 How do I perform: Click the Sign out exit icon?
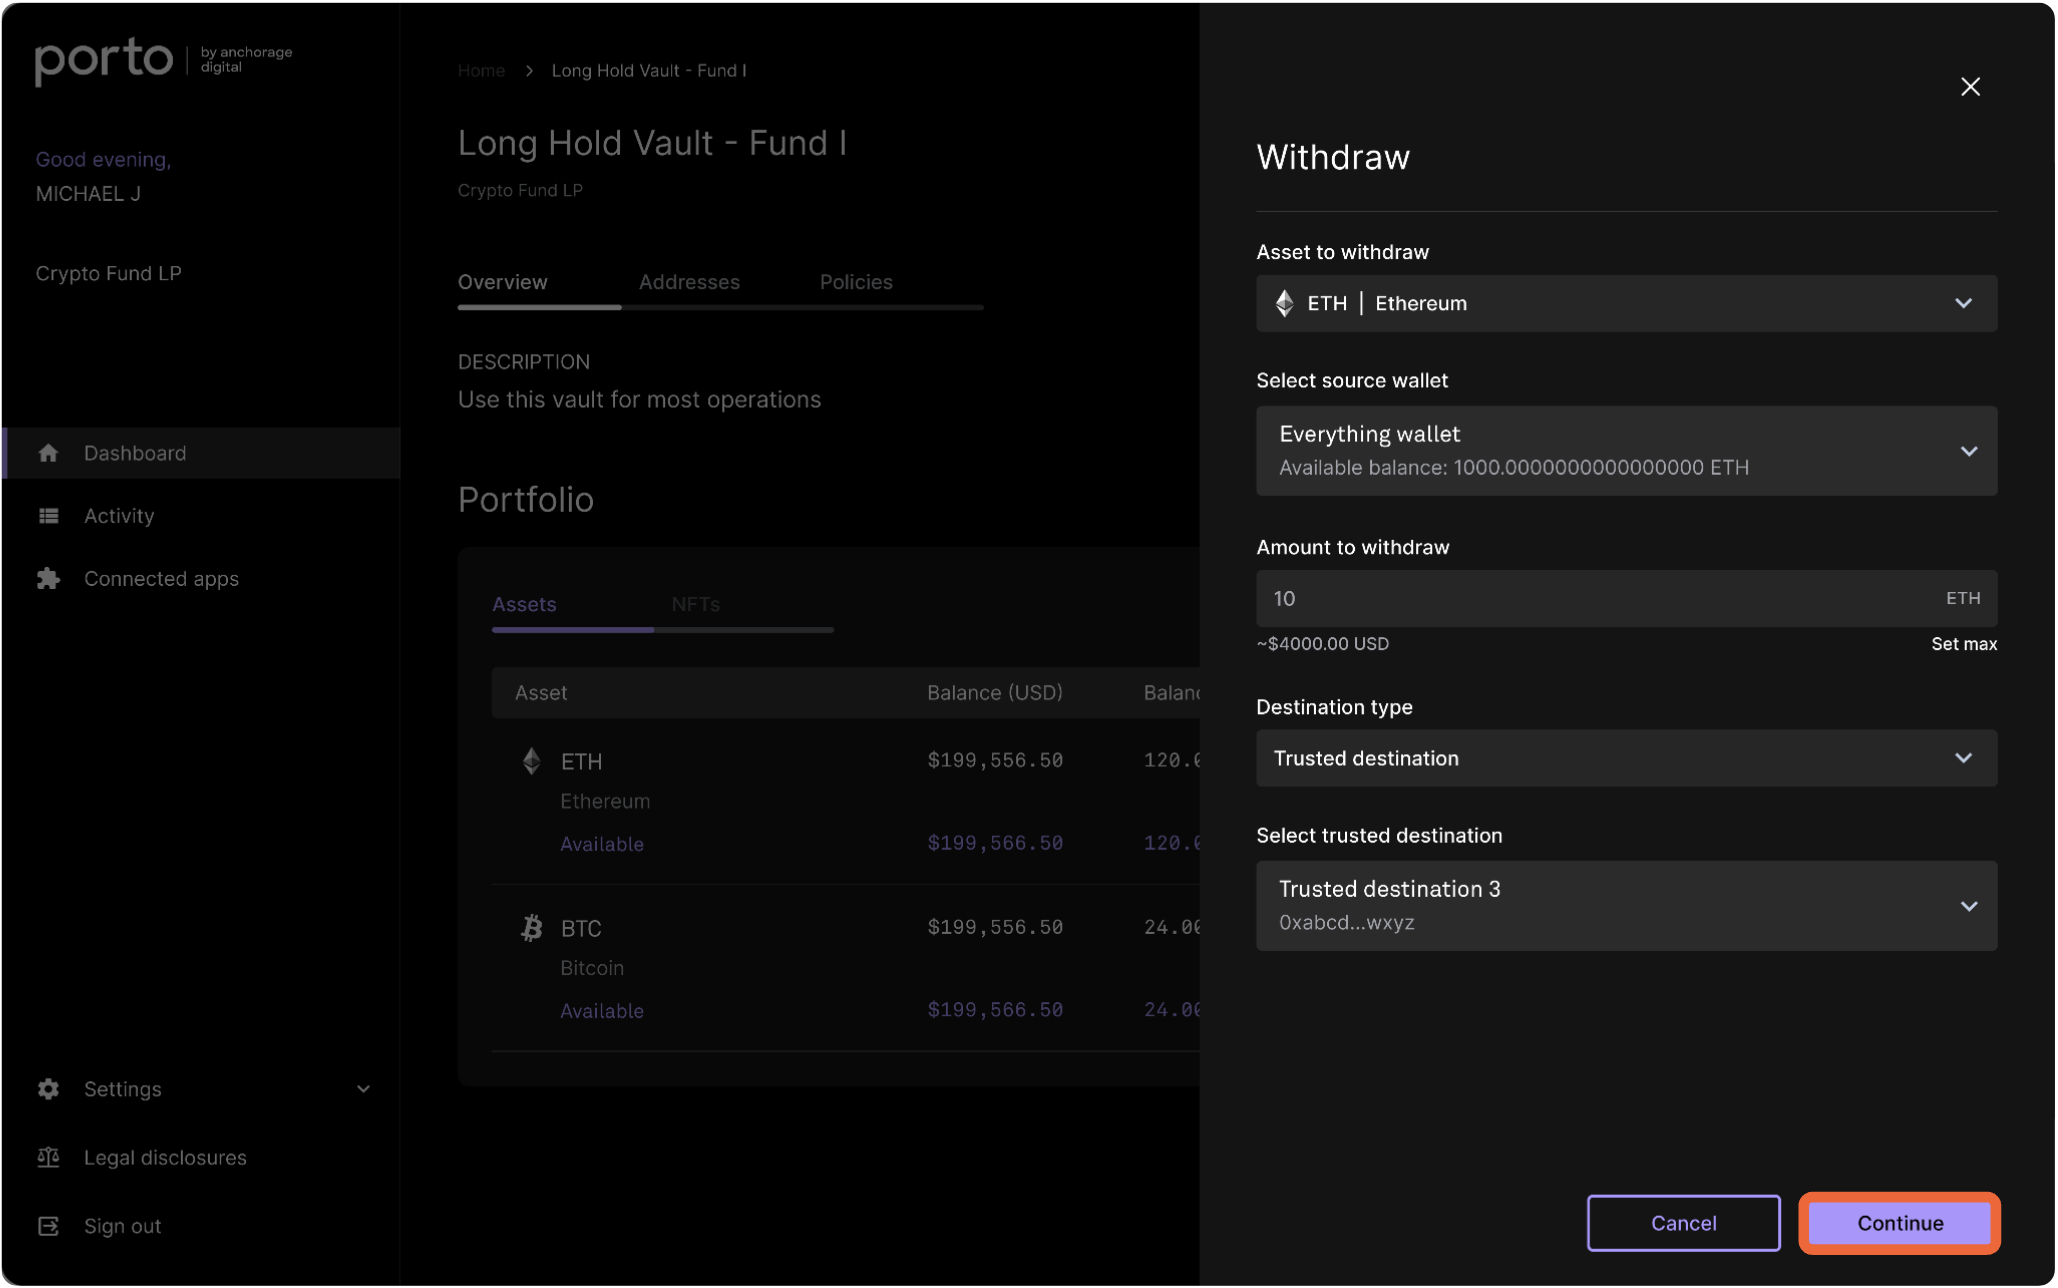point(48,1226)
